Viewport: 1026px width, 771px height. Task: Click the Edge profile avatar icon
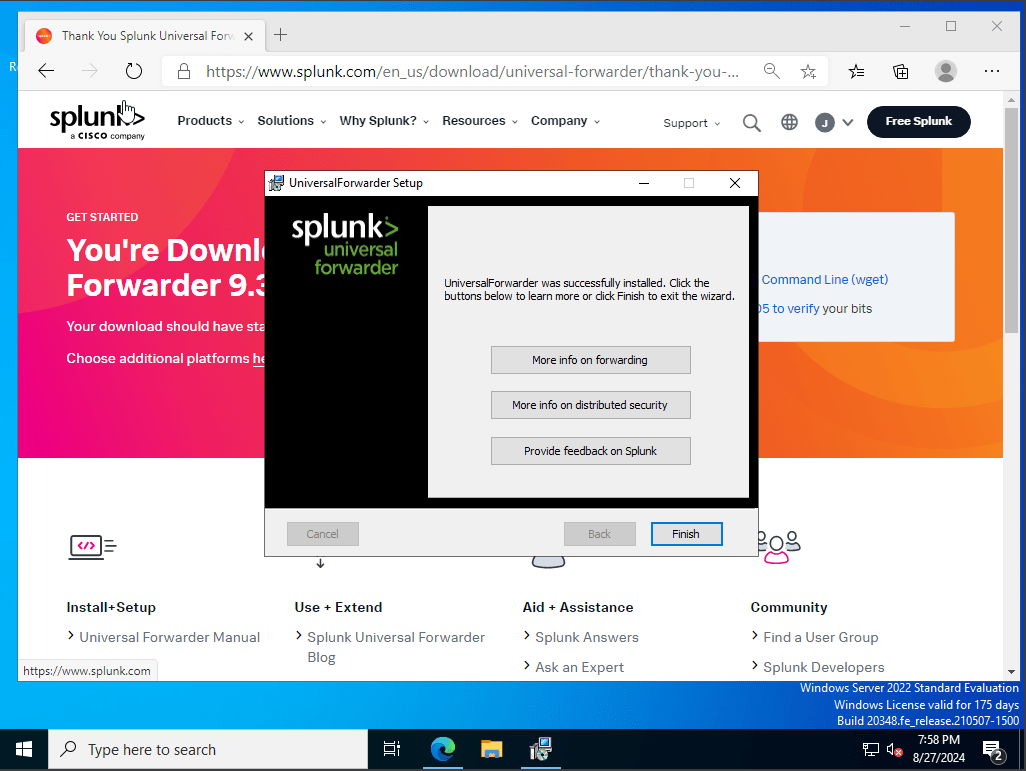coord(946,71)
